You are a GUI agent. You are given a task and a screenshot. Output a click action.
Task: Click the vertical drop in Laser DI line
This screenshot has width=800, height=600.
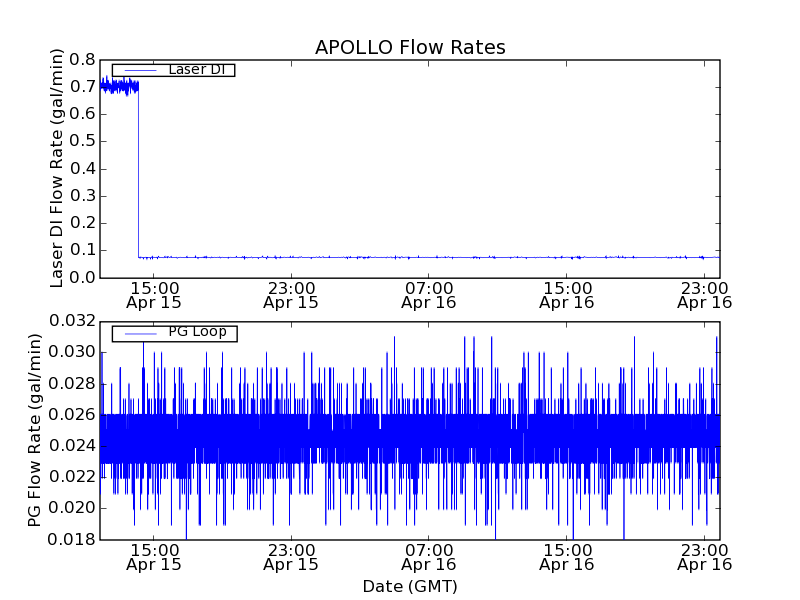tap(138, 170)
